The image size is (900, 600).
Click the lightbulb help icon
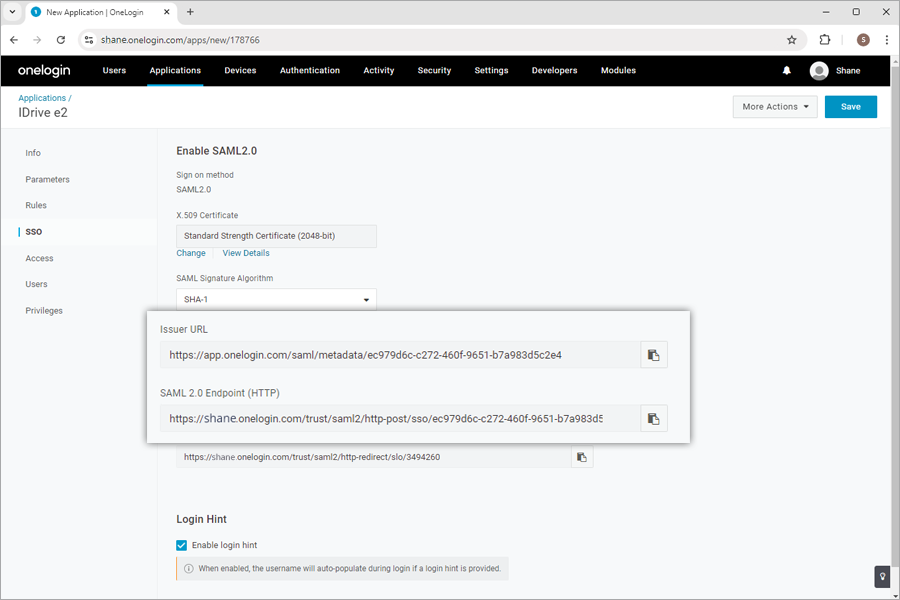click(882, 576)
